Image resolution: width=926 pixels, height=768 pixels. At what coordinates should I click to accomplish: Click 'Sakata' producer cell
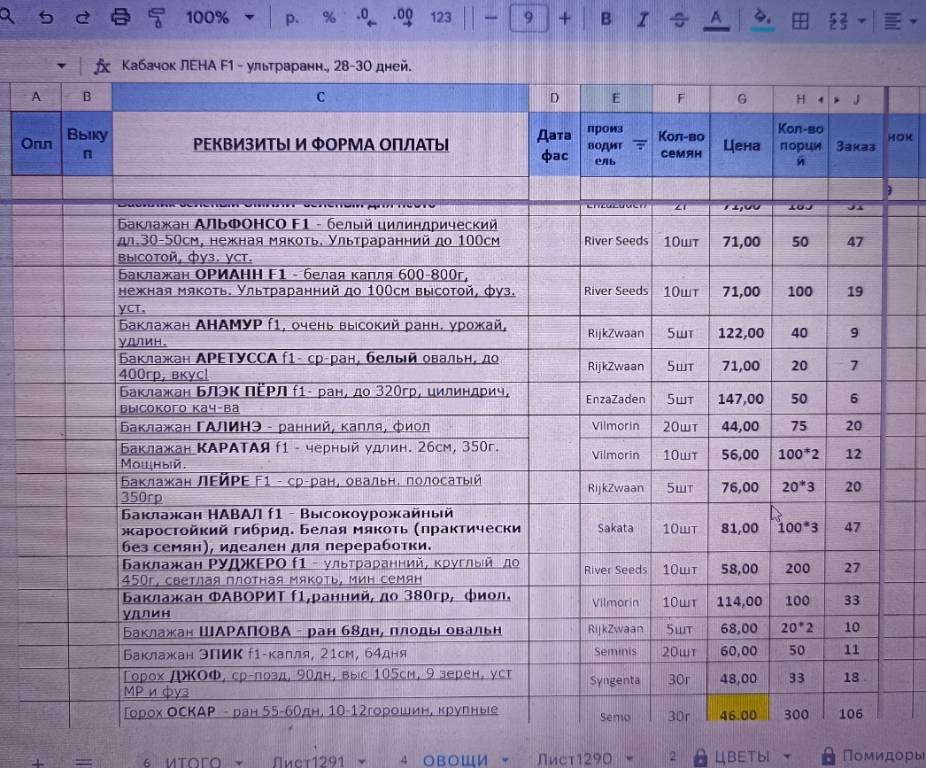(615, 528)
